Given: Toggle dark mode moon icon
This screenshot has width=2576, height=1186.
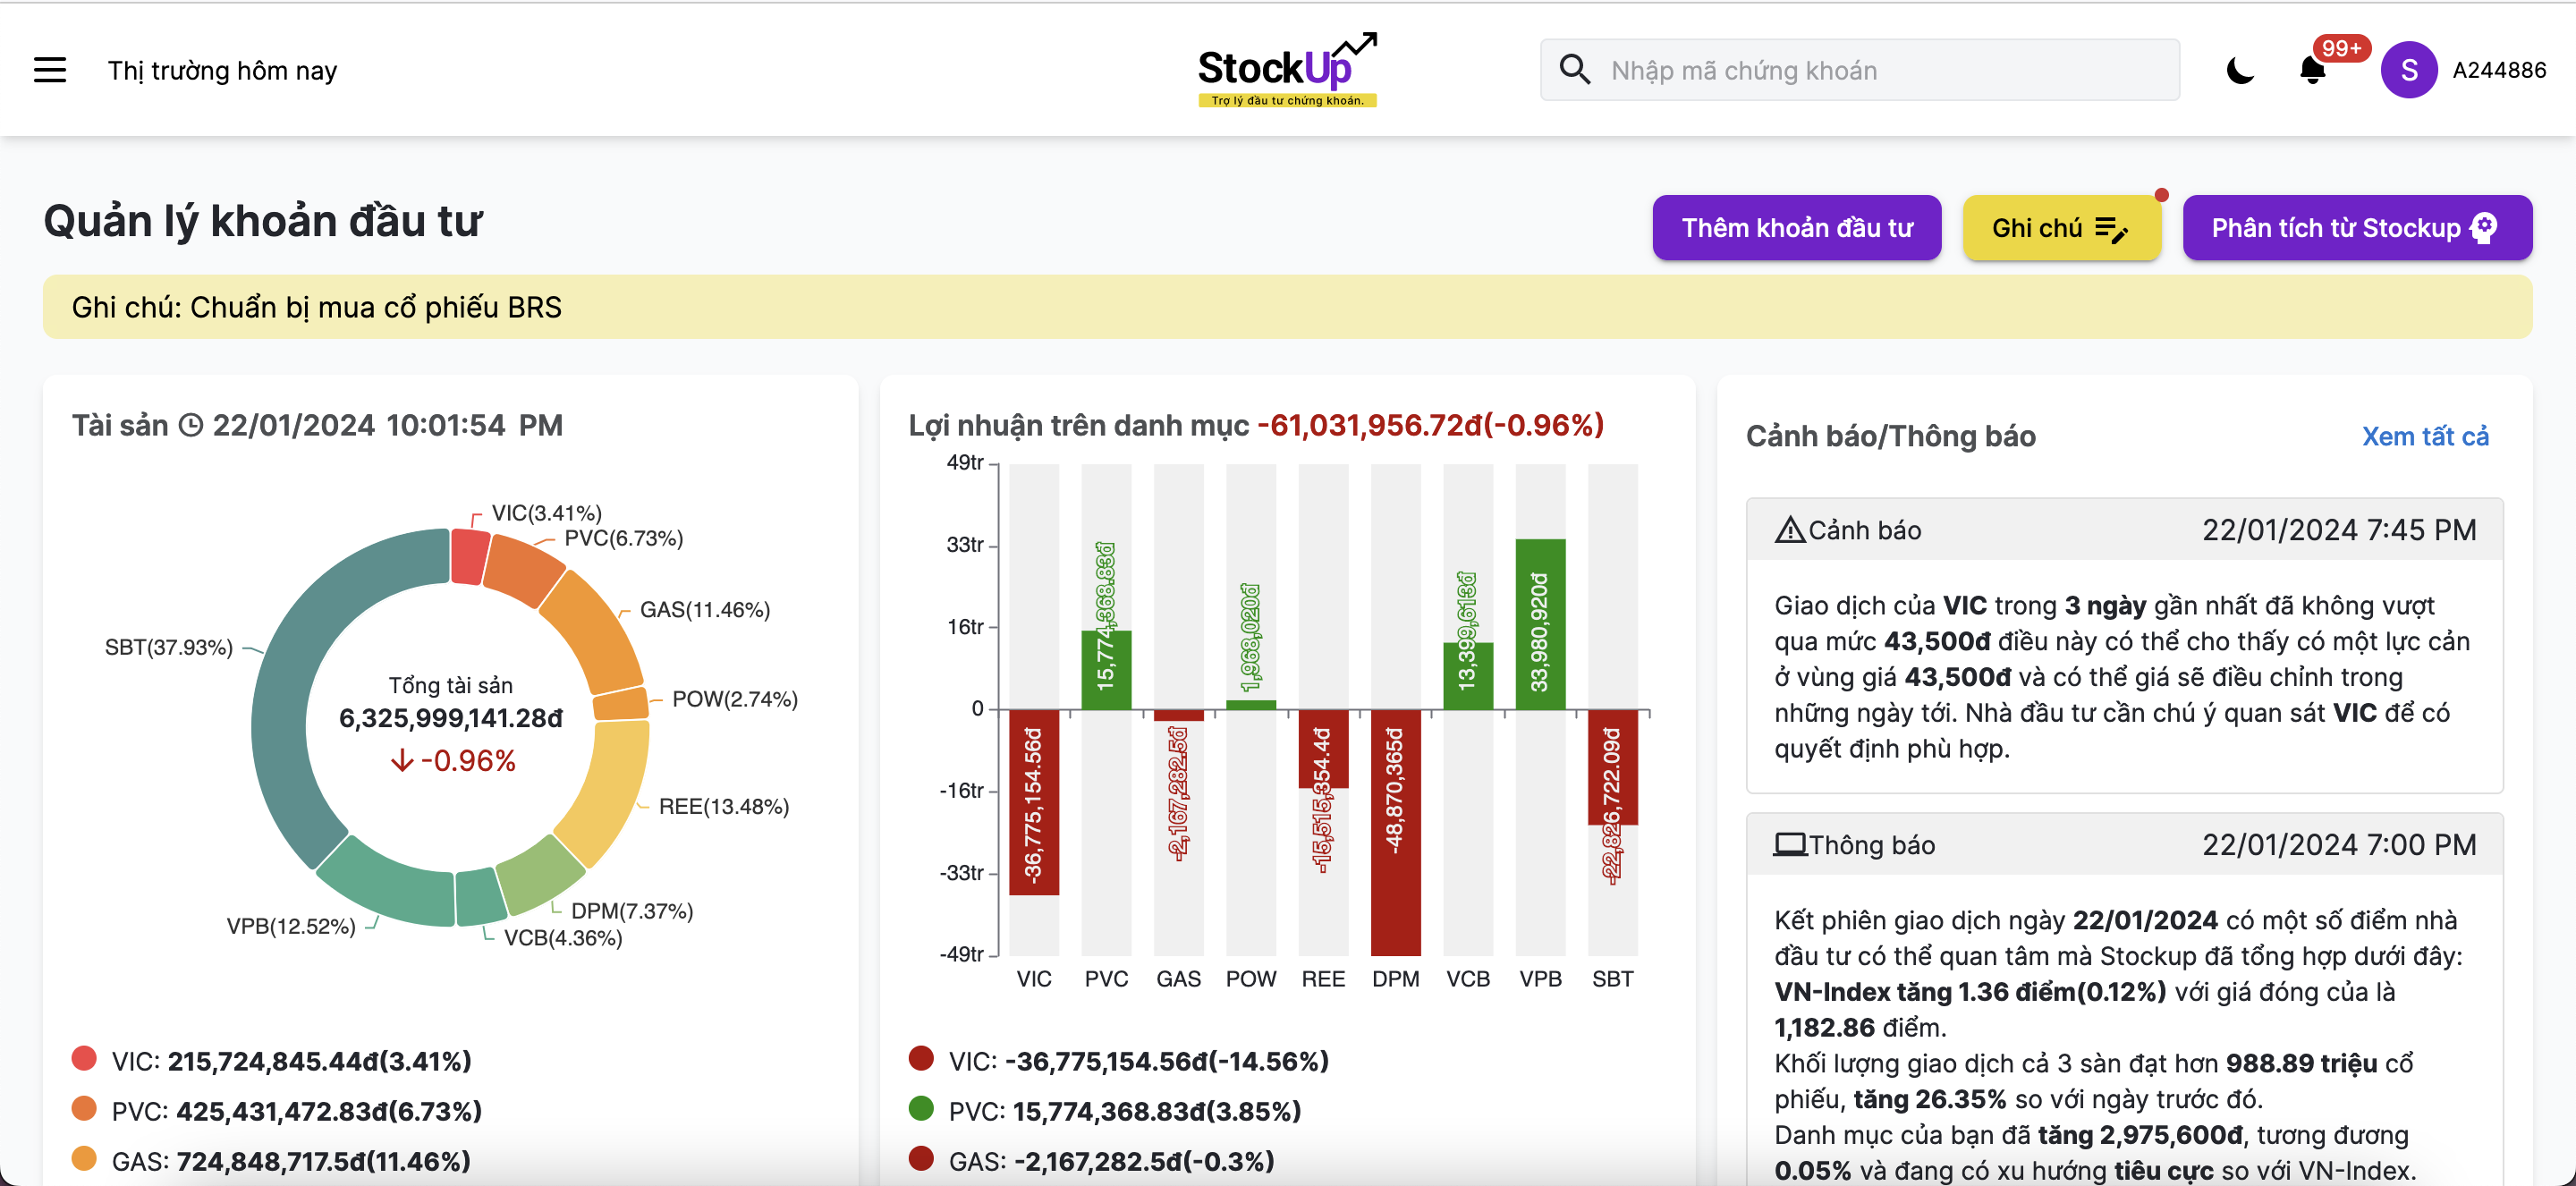Looking at the screenshot, I should pos(2240,70).
